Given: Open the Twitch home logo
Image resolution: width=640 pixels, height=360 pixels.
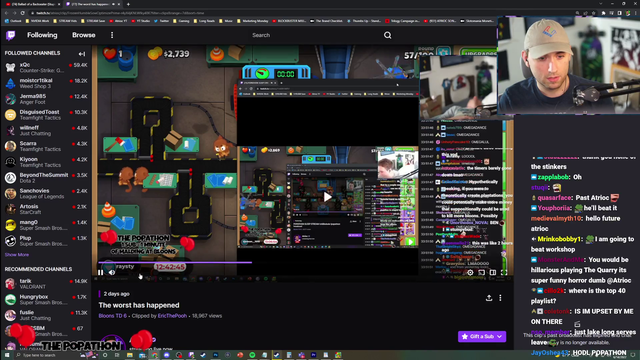Looking at the screenshot, I should [11, 36].
